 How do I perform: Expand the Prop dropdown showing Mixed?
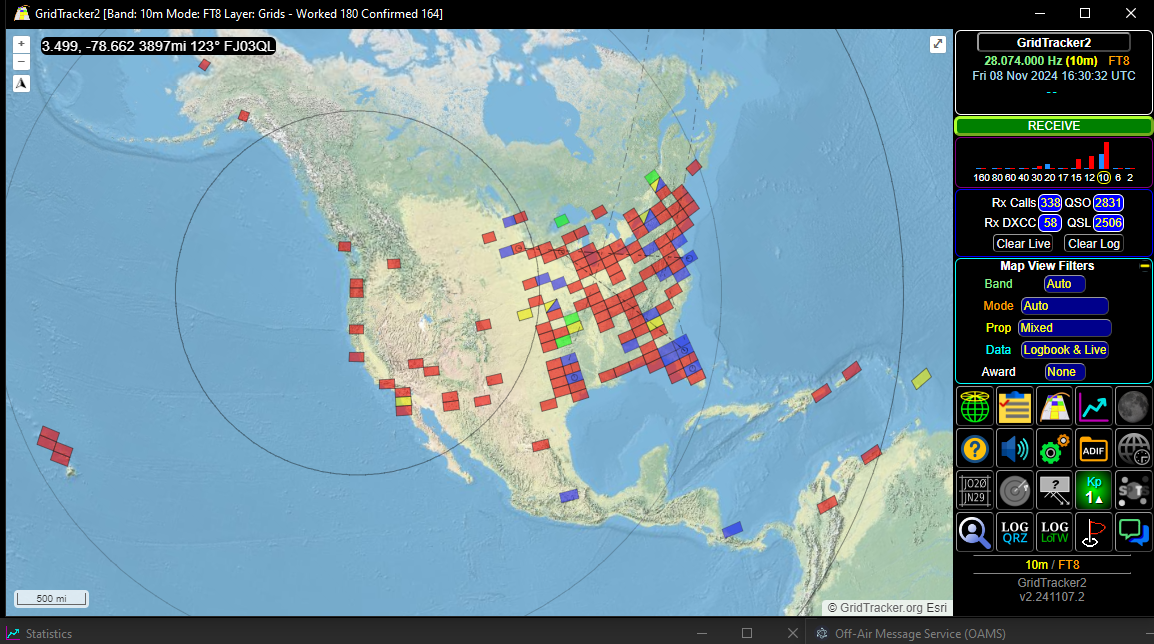click(x=1064, y=328)
